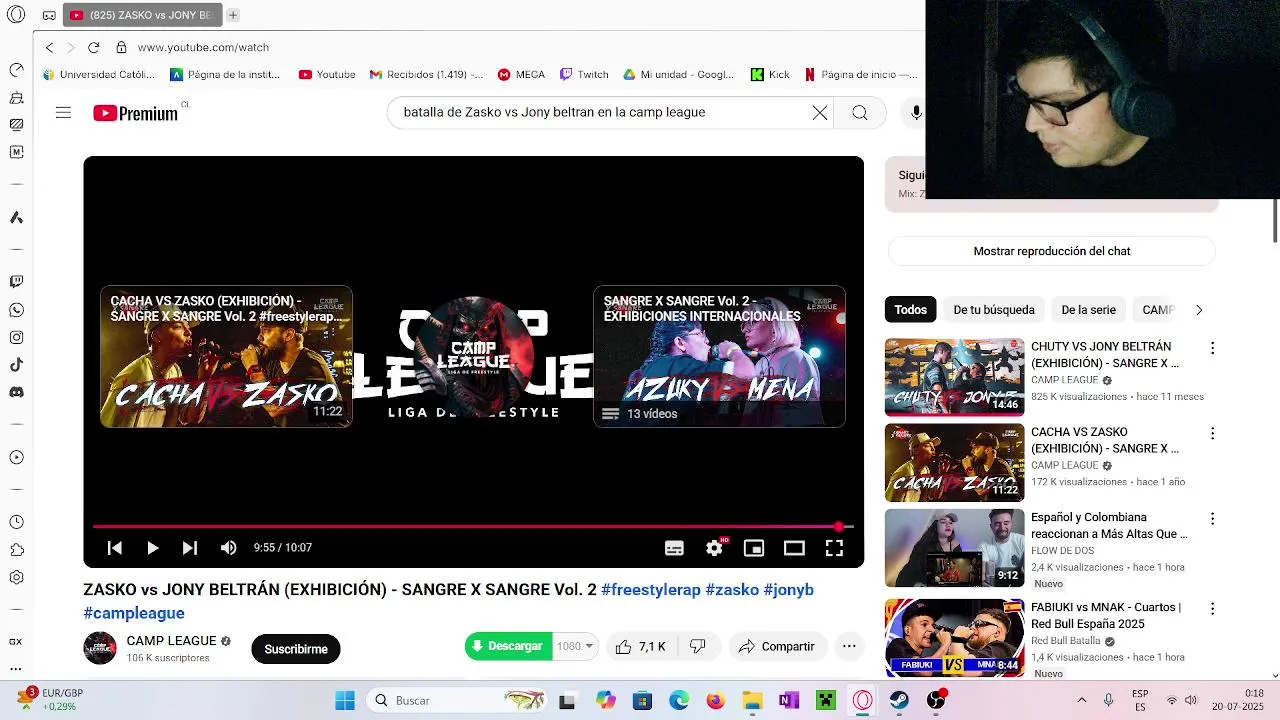The height and width of the screenshot is (720, 1280).
Task: Restart with the previous-track button
Action: coord(115,548)
